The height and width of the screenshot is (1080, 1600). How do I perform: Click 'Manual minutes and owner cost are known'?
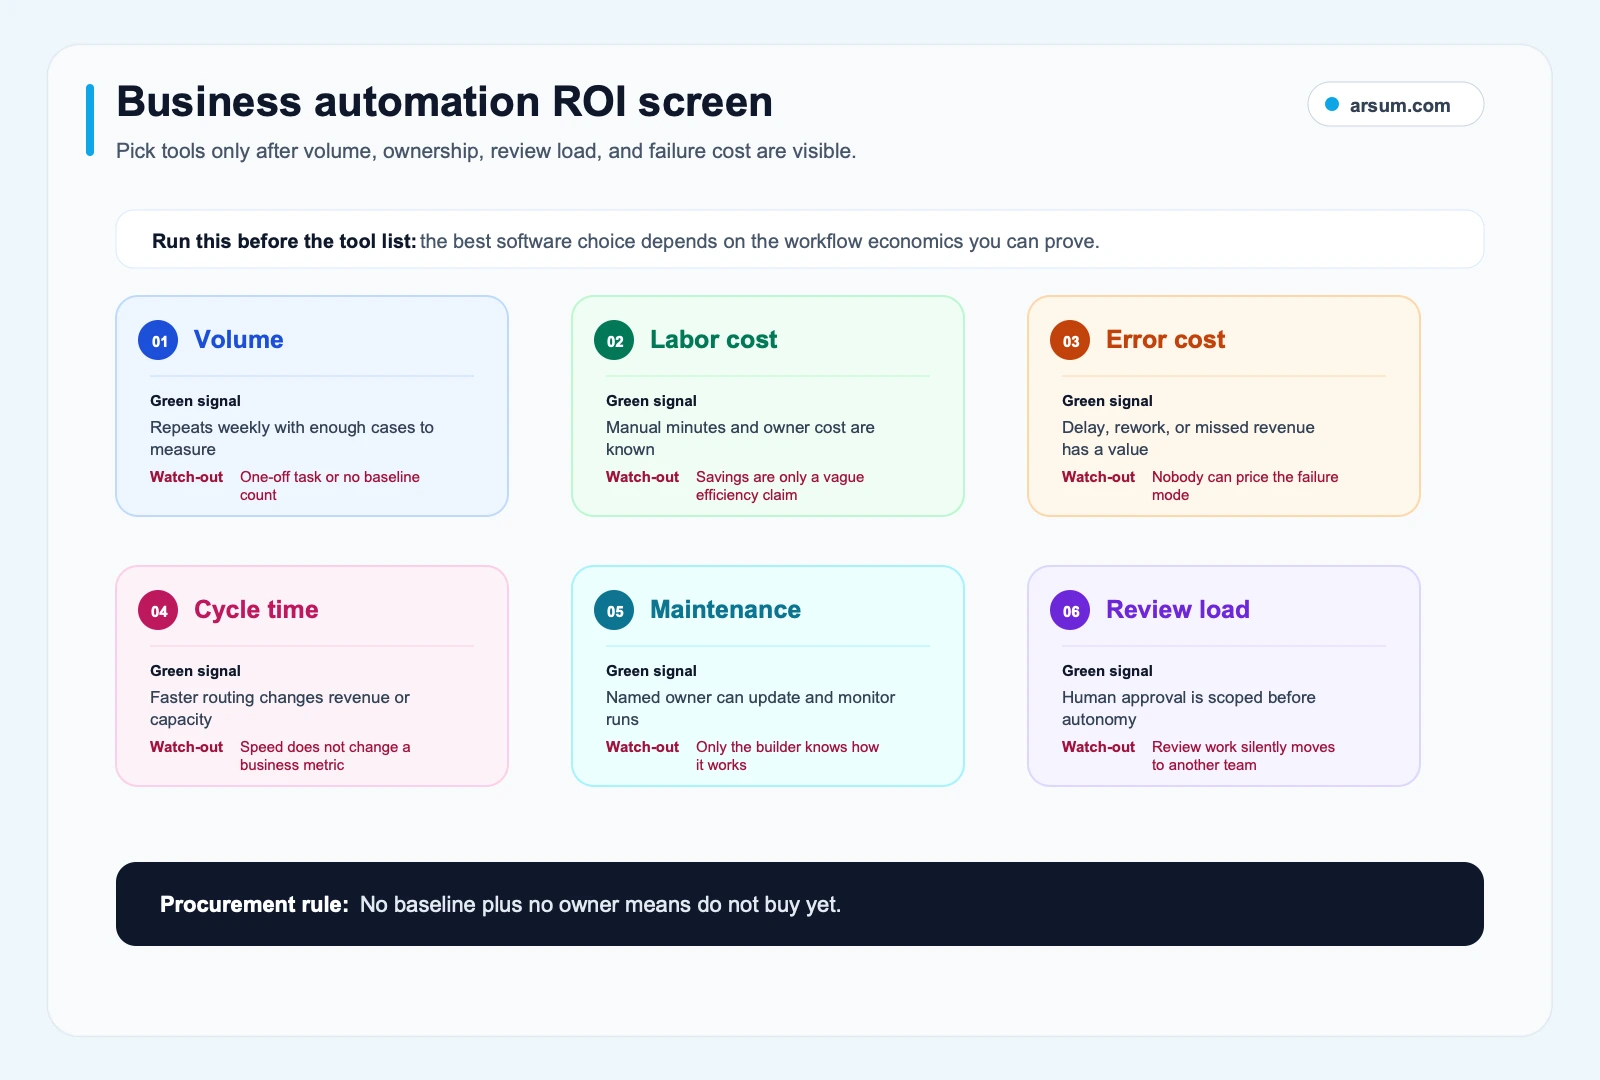click(x=740, y=438)
